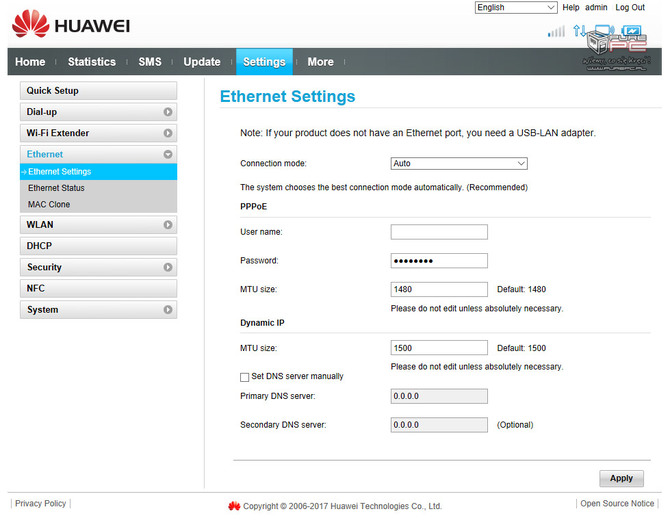
Task: Collapse the Ethernet sidebar section
Action: pos(168,155)
